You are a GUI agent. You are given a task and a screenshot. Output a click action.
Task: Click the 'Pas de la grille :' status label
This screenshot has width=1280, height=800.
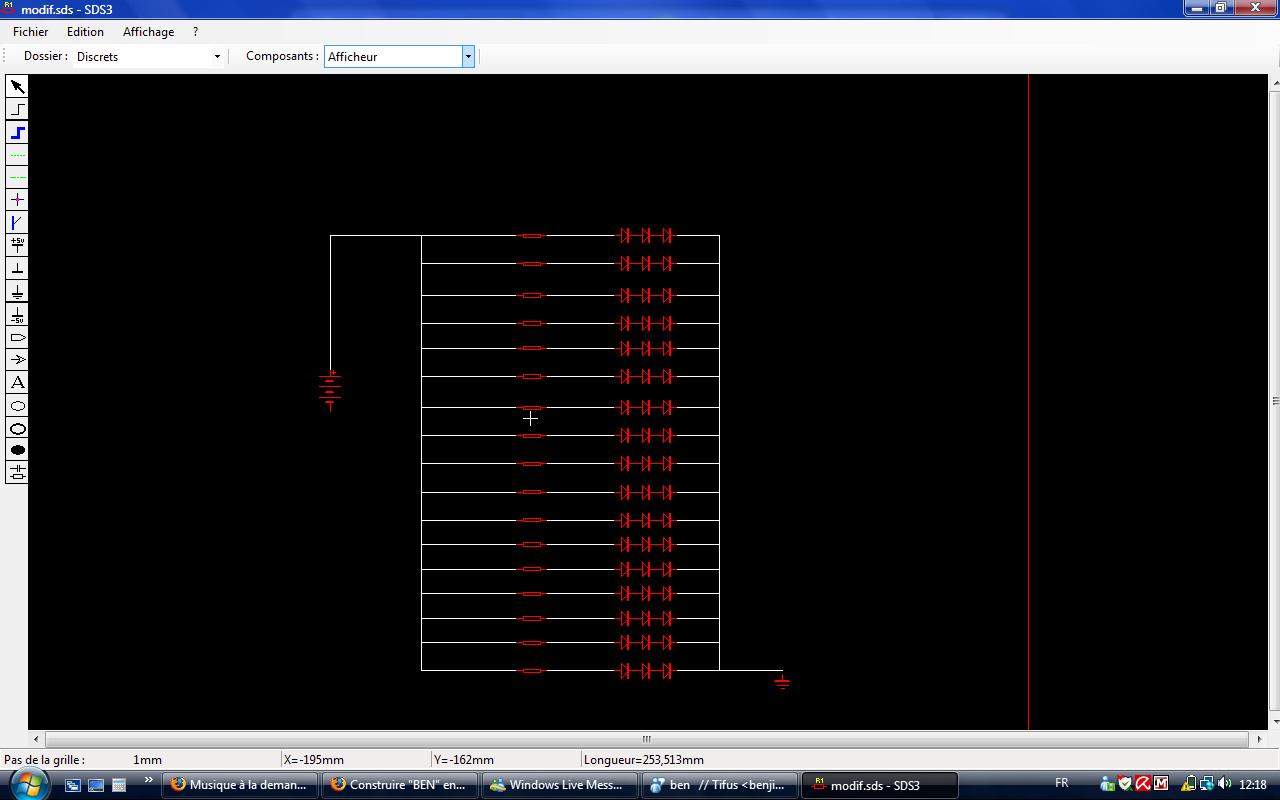click(45, 760)
